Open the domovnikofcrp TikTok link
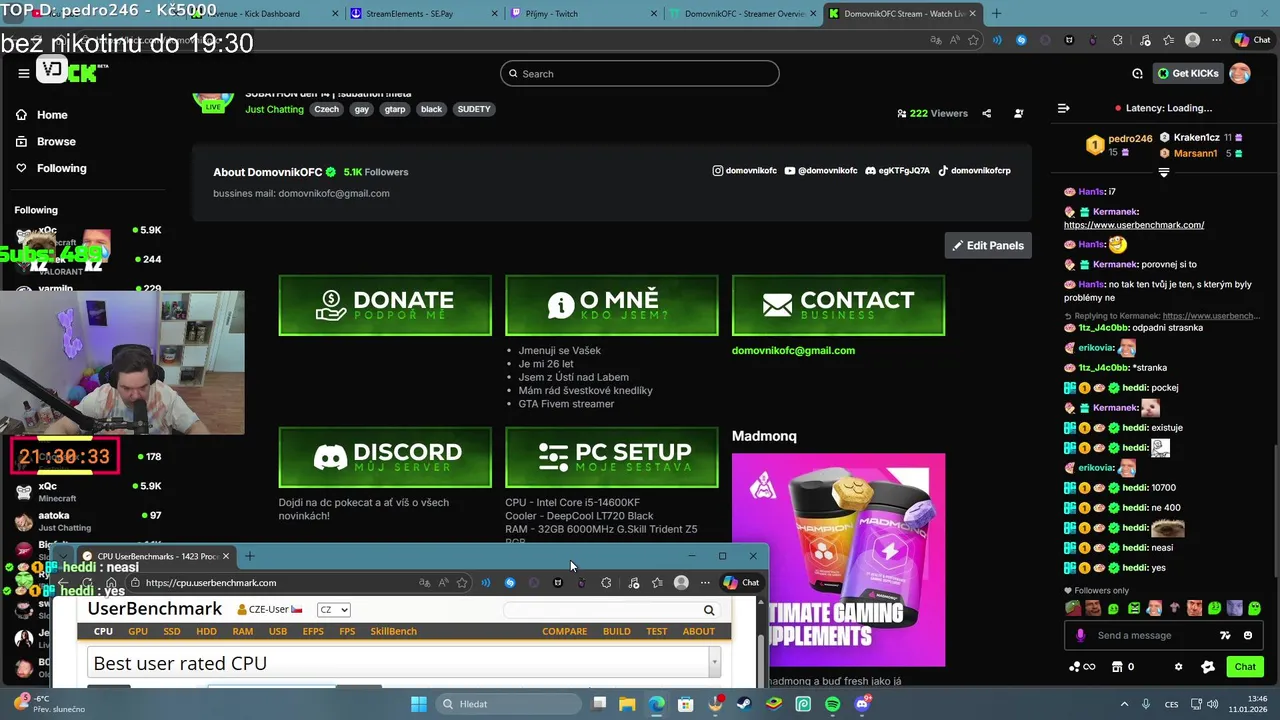Viewport: 1280px width, 720px height. point(974,171)
